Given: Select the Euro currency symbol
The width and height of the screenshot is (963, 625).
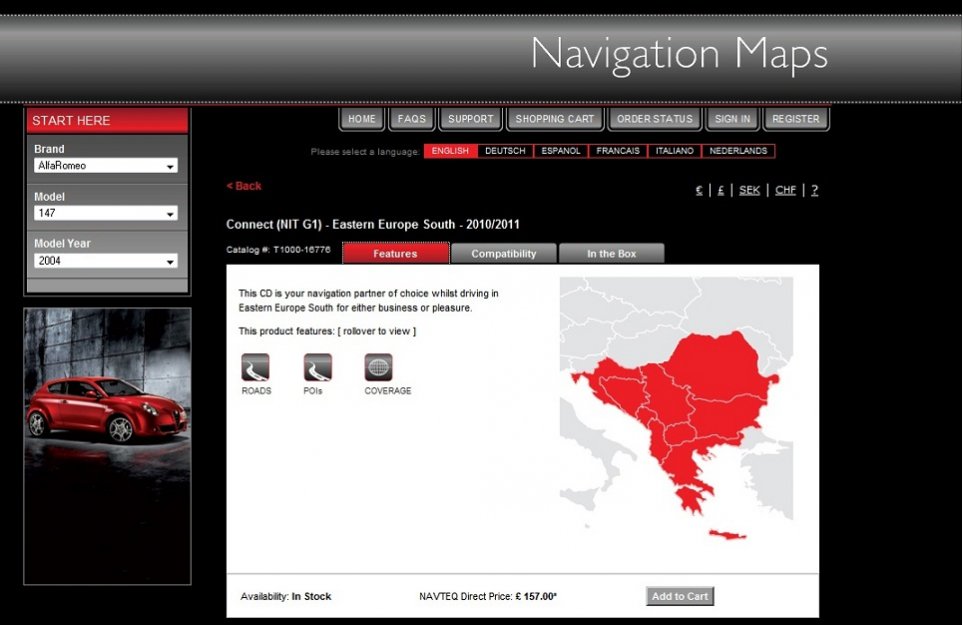Looking at the screenshot, I should (699, 190).
